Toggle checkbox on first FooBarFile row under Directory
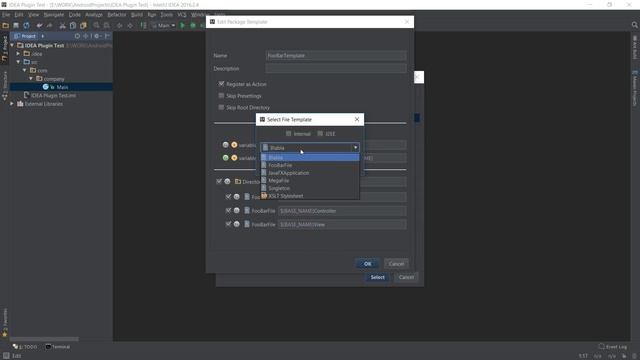The height and width of the screenshot is (360, 640). click(x=228, y=197)
